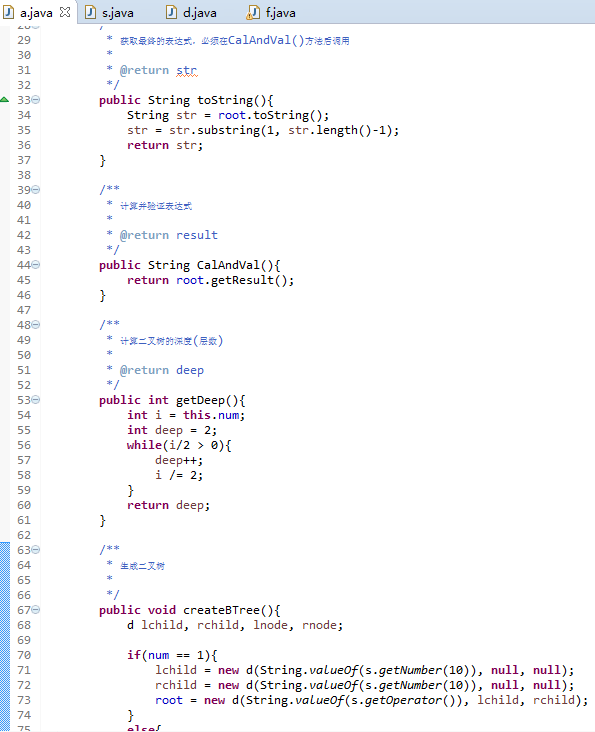
Task: Click the createBTree method name declaration
Action: tap(221, 610)
